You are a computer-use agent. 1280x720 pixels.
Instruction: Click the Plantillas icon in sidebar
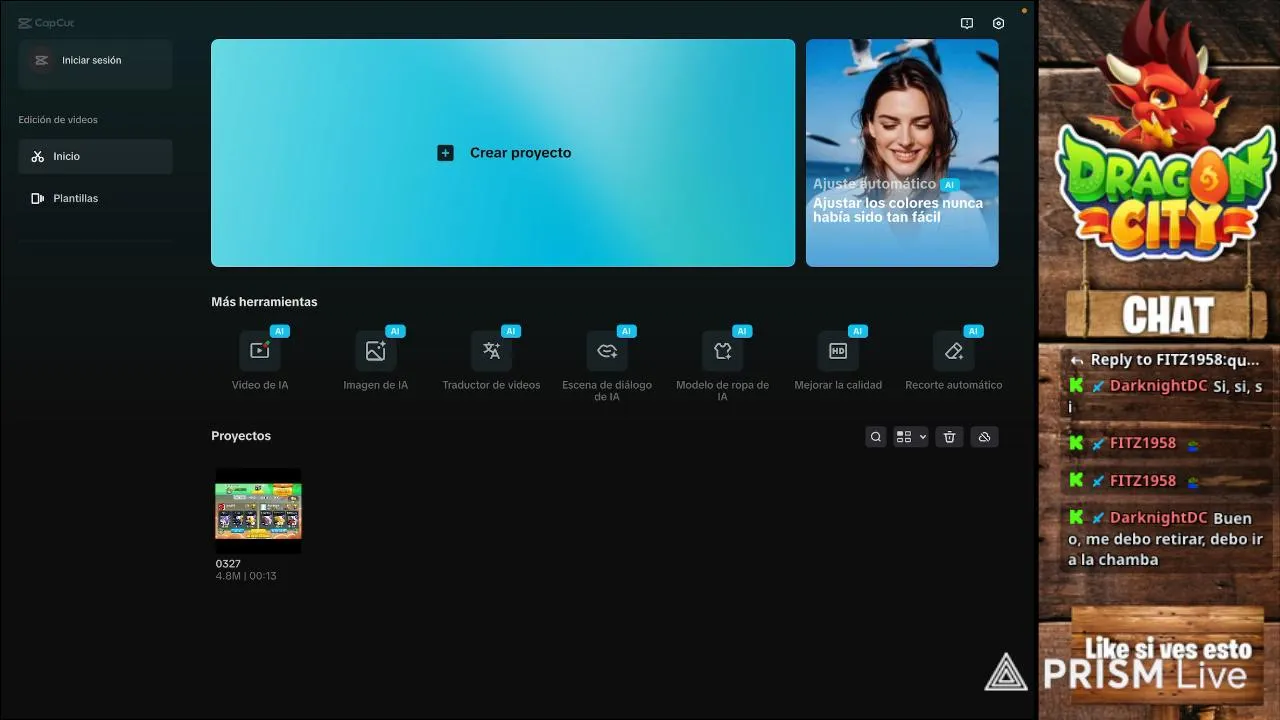point(38,199)
